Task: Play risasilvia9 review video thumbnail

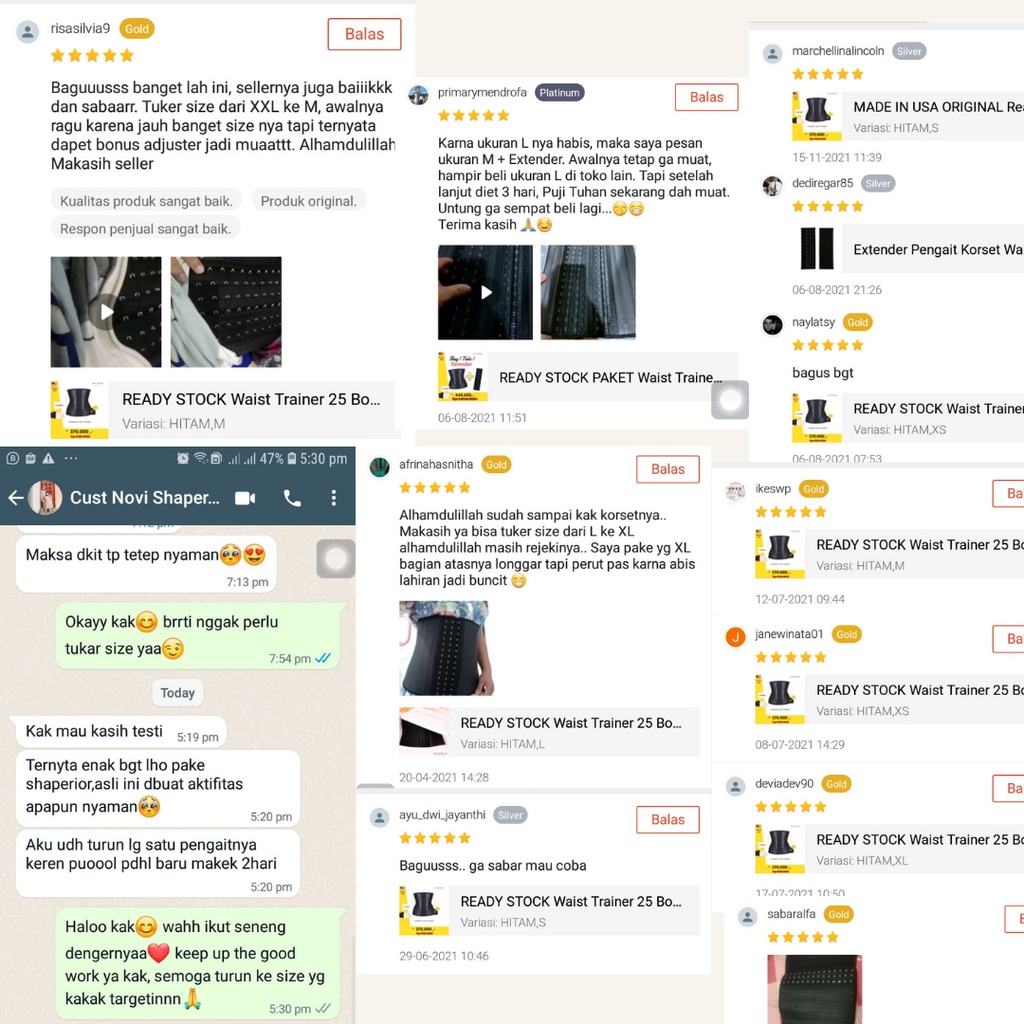Action: (106, 312)
